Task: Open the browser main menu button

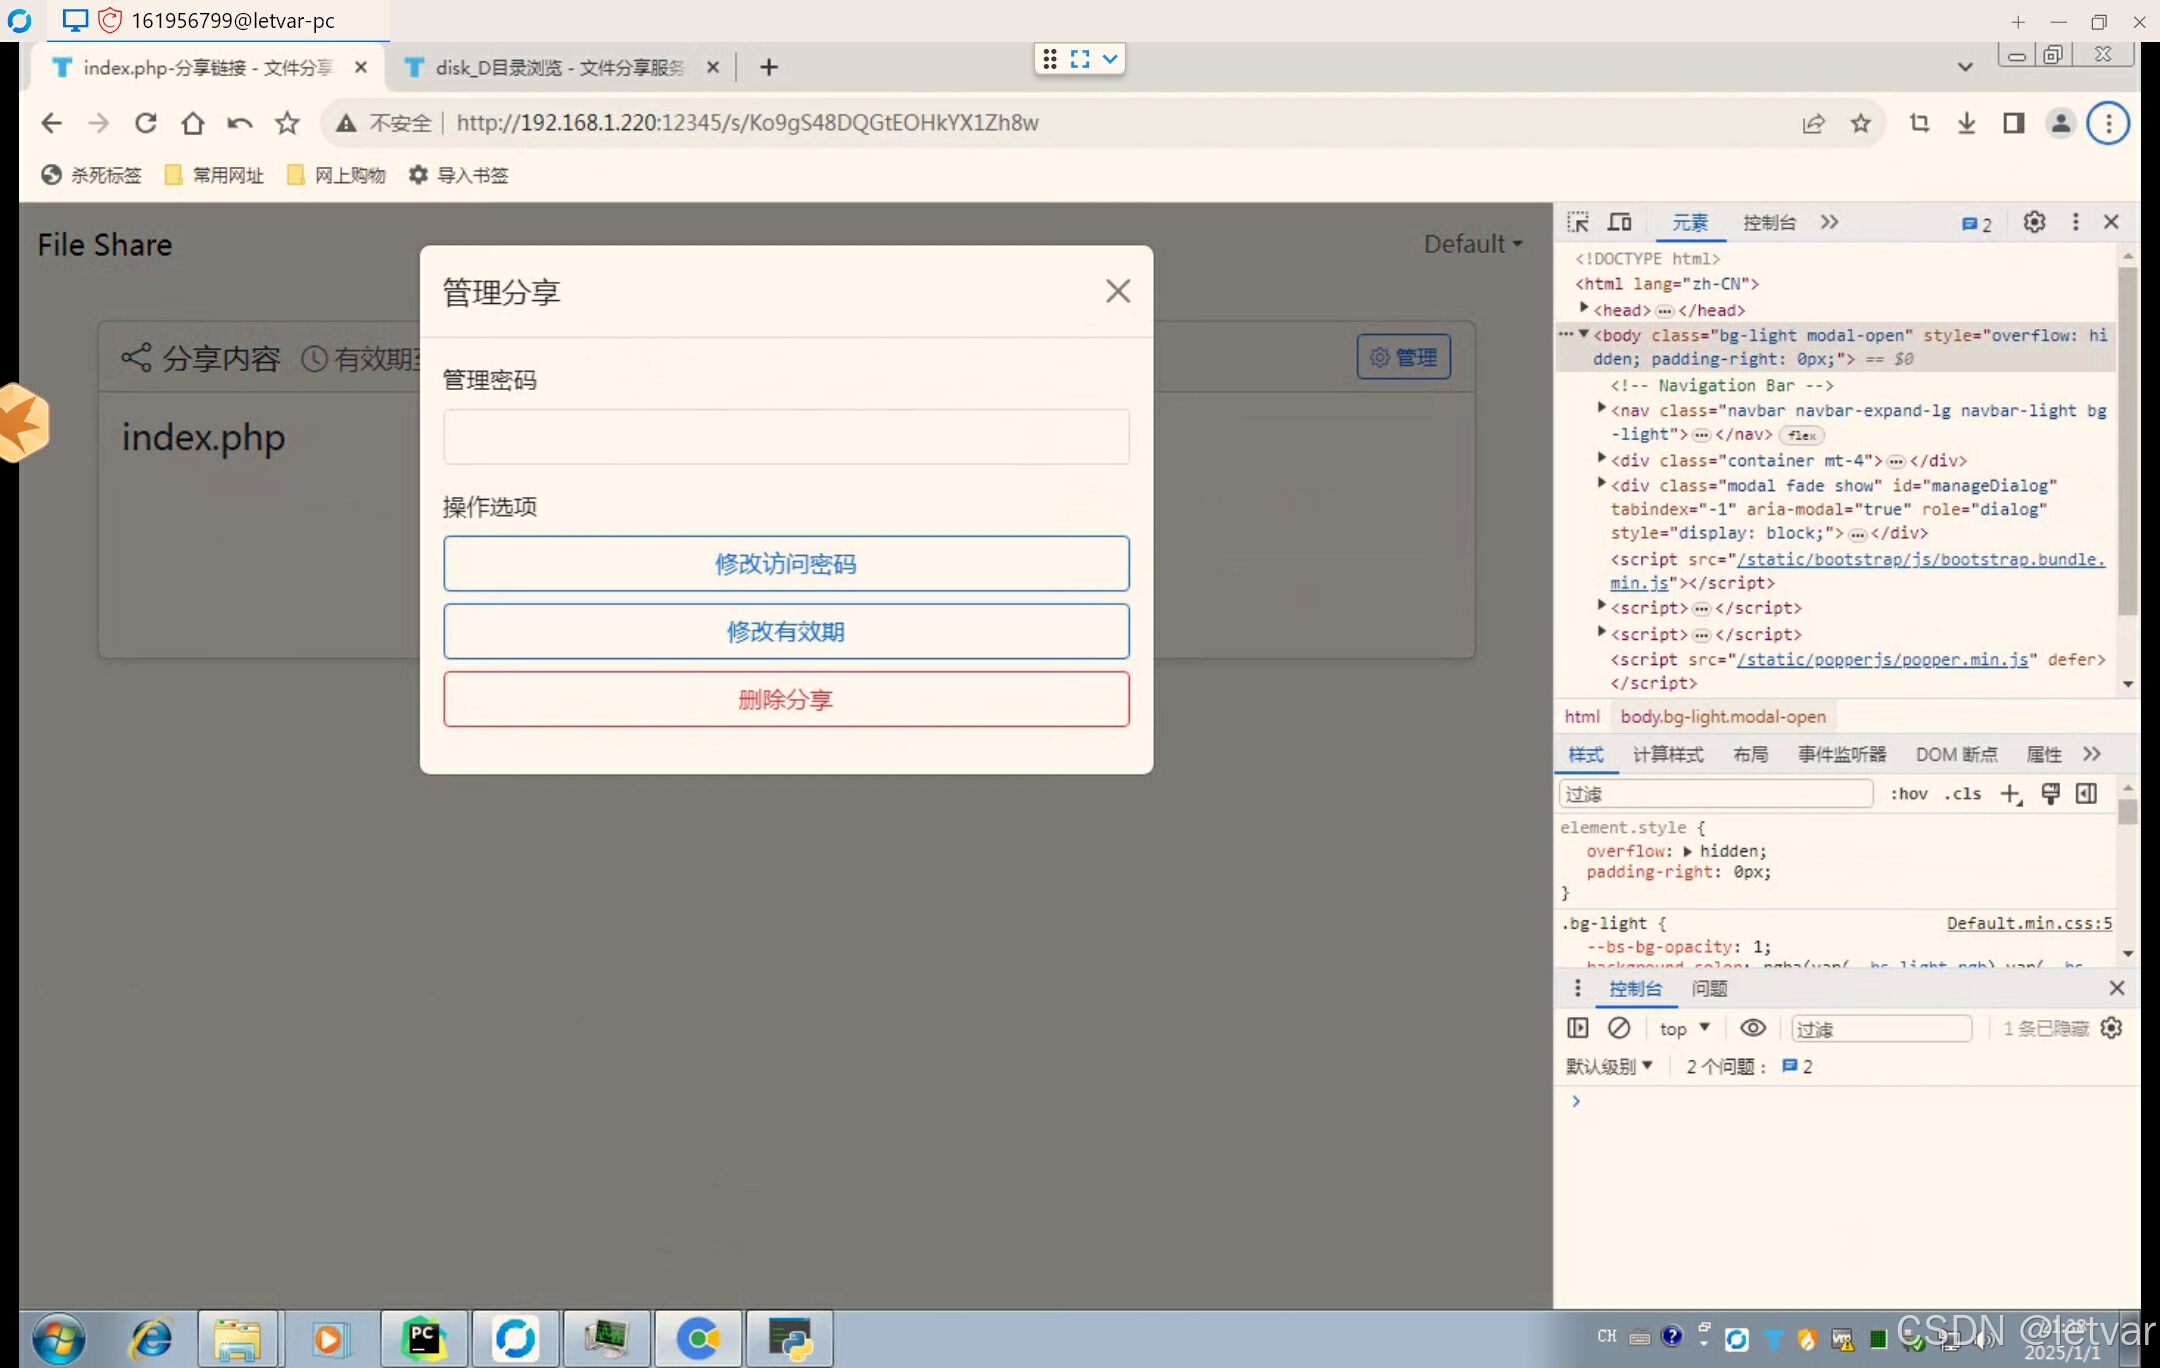Action: click(2108, 123)
